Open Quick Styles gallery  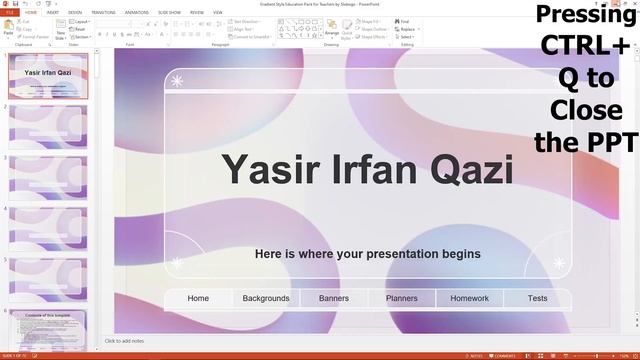click(347, 29)
